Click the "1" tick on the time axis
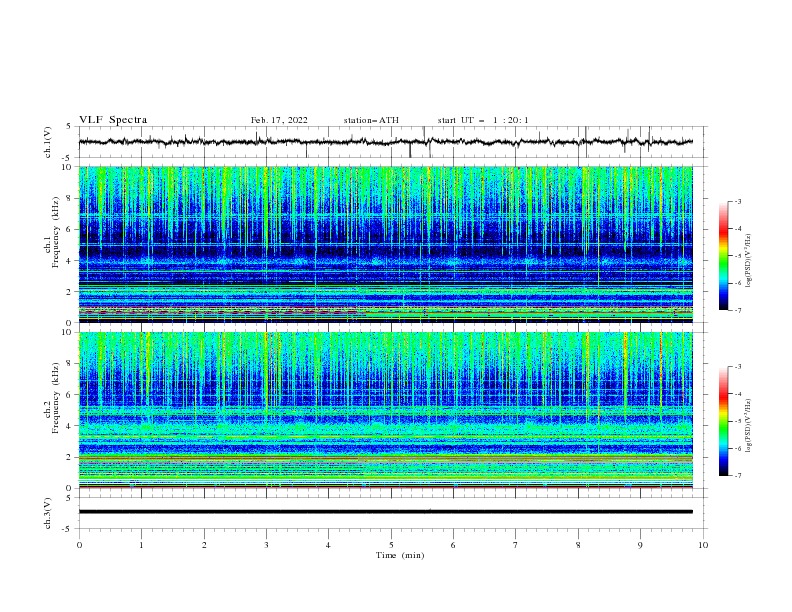 click(x=141, y=545)
